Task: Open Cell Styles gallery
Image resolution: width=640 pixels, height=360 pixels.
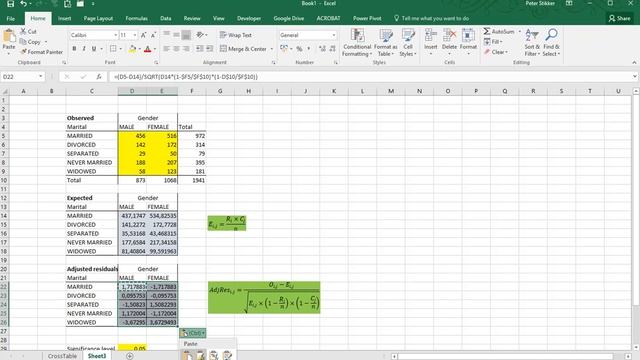Action: [408, 42]
